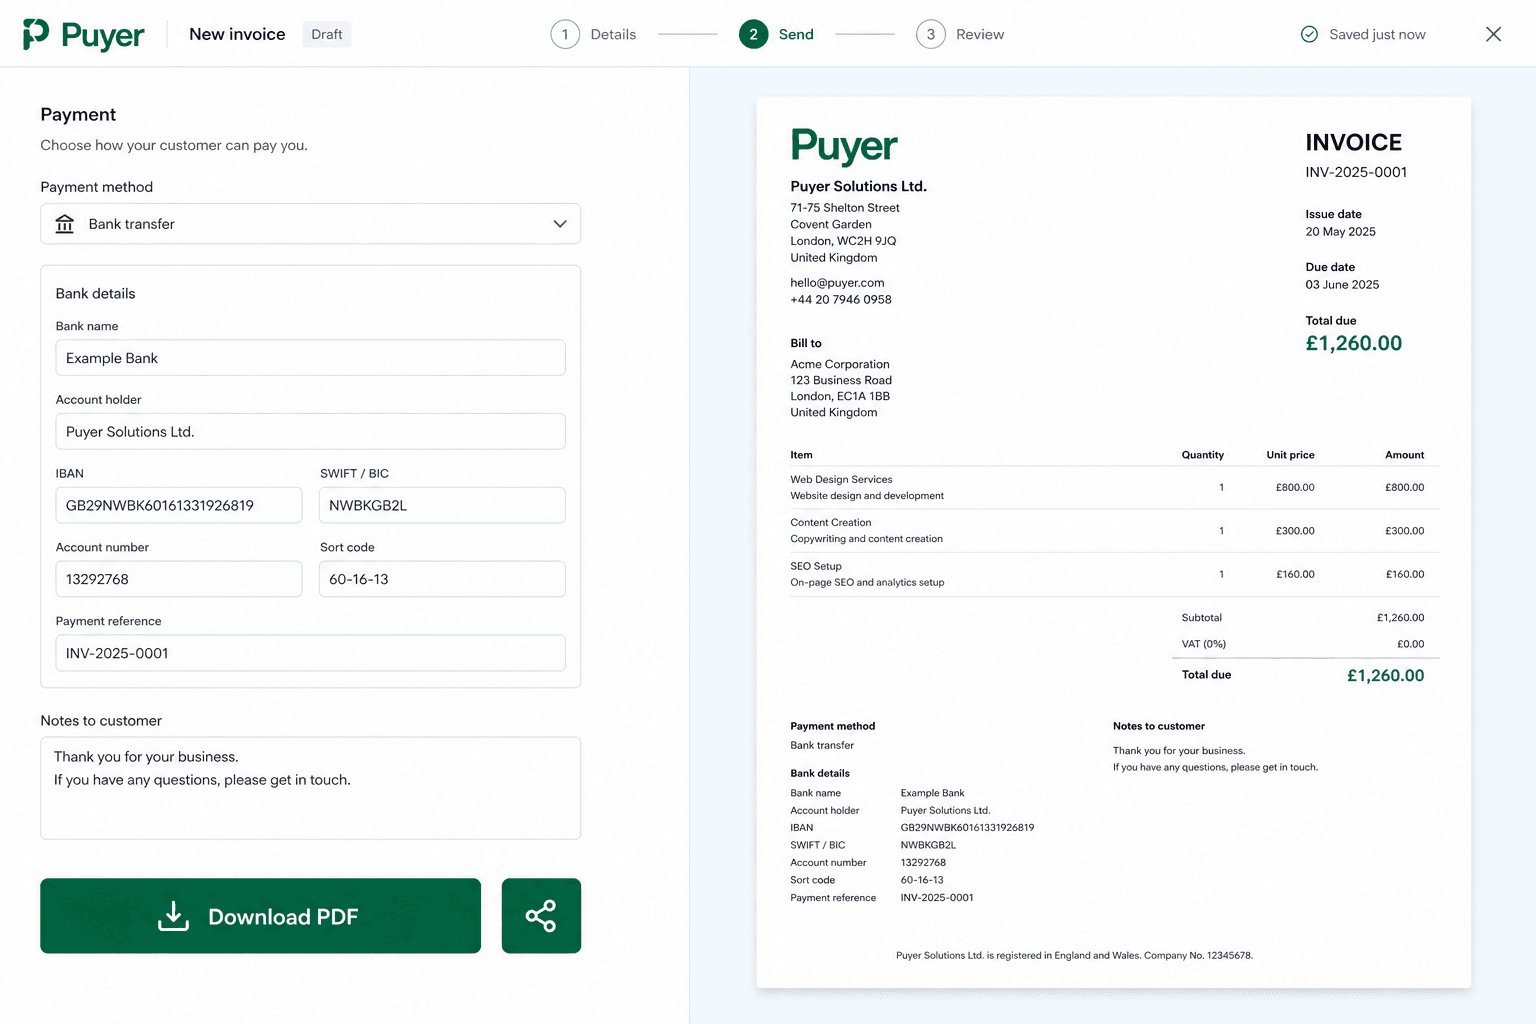Viewport: 1536px width, 1024px height.
Task: Edit the Payment reference field
Action: point(310,653)
